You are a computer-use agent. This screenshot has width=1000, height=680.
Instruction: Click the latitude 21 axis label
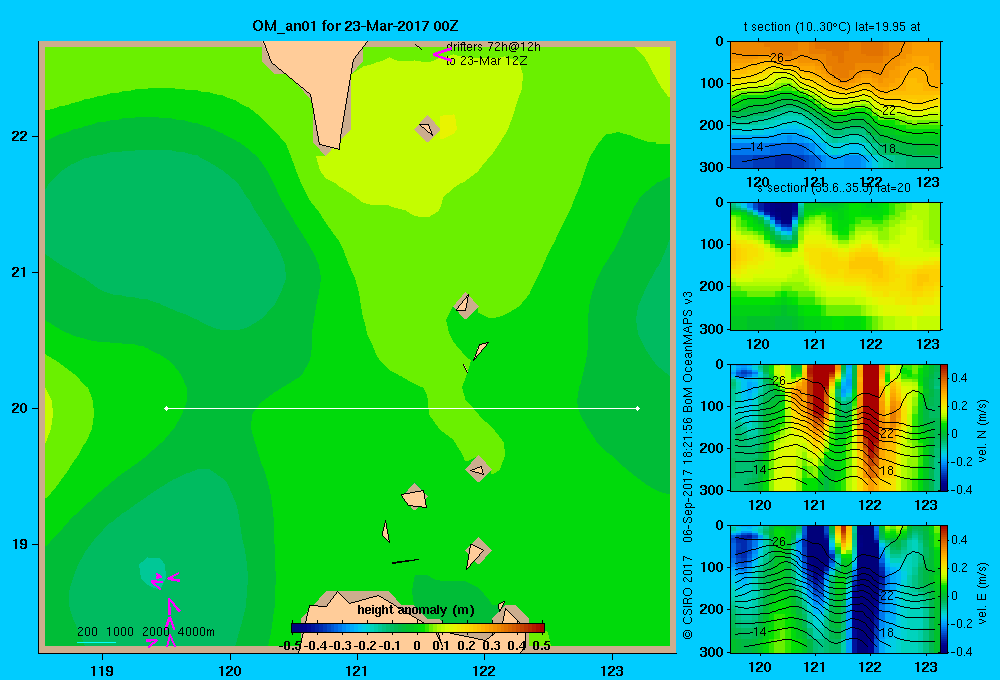[x=20, y=272]
